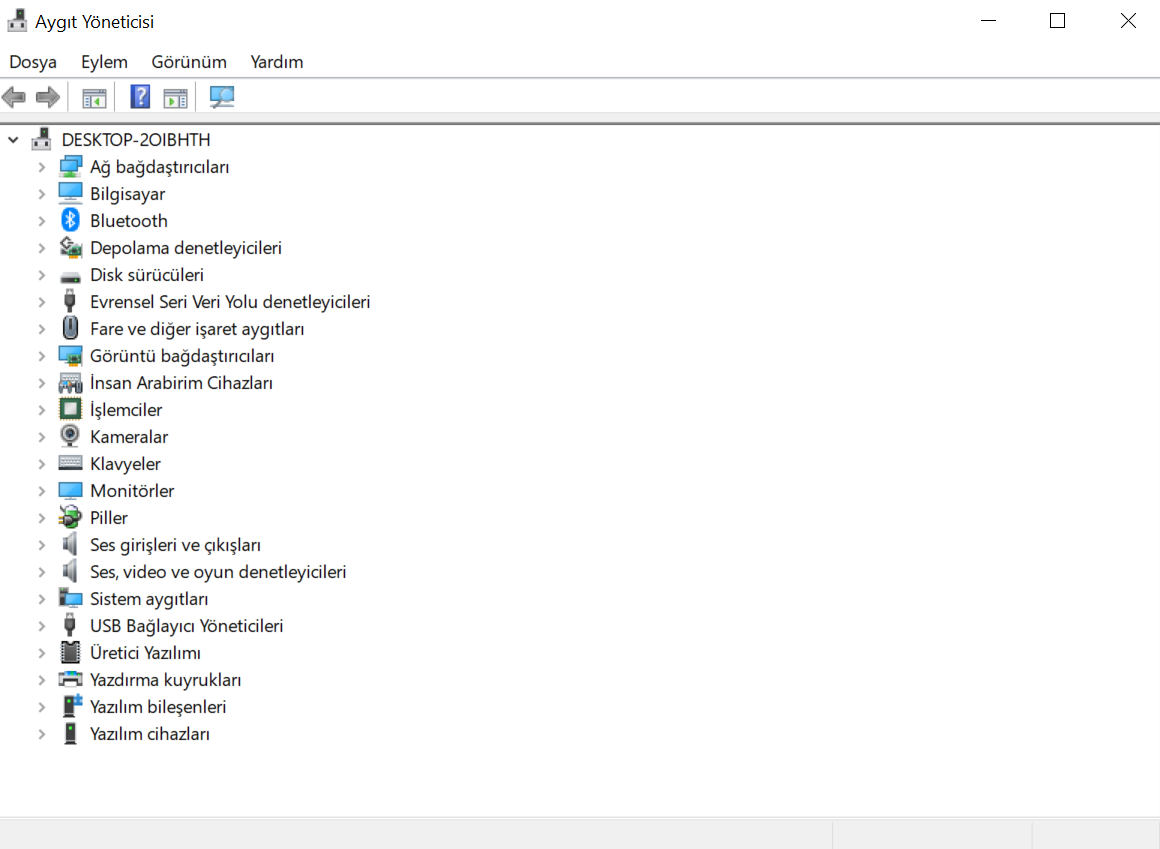This screenshot has width=1160, height=849.
Task: Select the Kameralar camera icon
Action: [x=69, y=436]
